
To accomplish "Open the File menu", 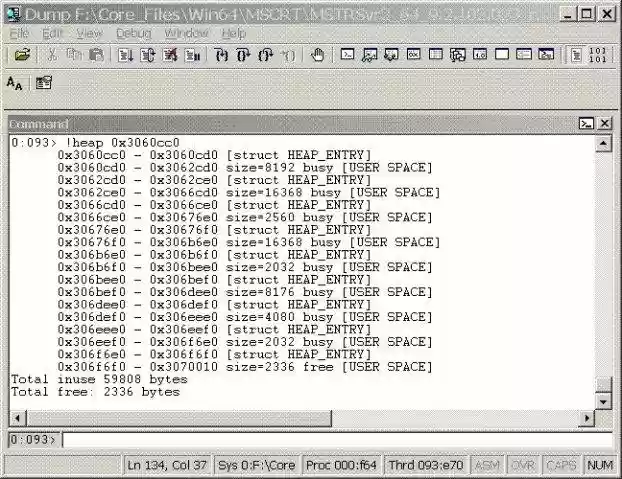I will [19, 33].
